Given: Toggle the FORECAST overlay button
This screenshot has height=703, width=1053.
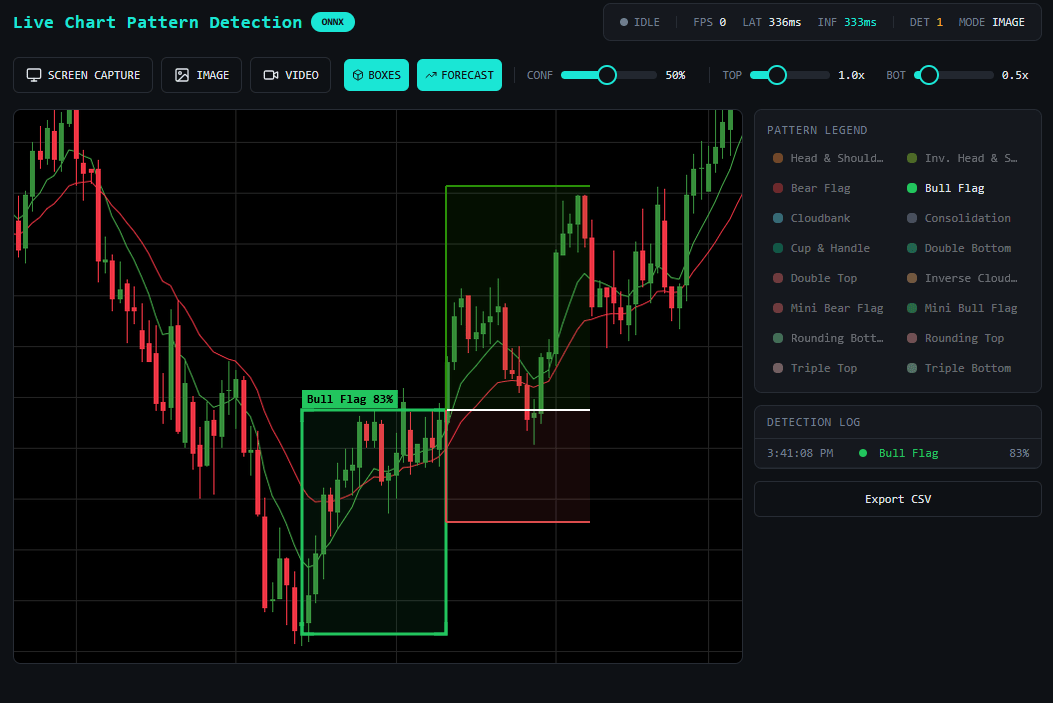Looking at the screenshot, I should 459,75.
